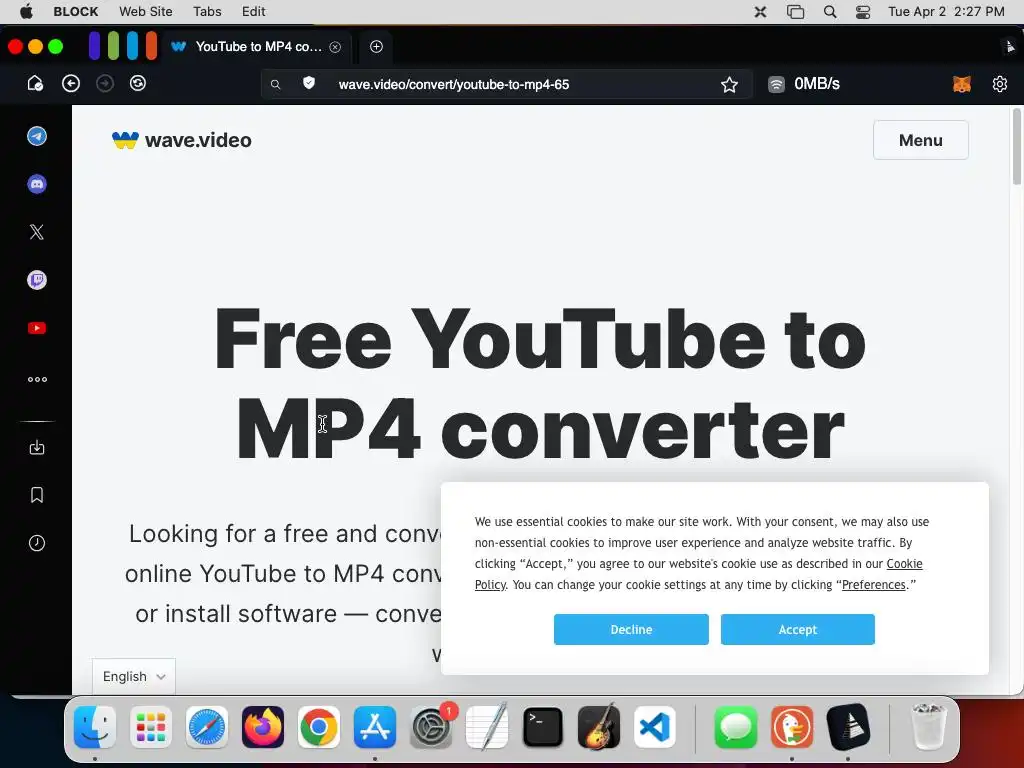Open Spotlight search in menu bar
Image resolution: width=1024 pixels, height=768 pixels.
[x=829, y=11]
